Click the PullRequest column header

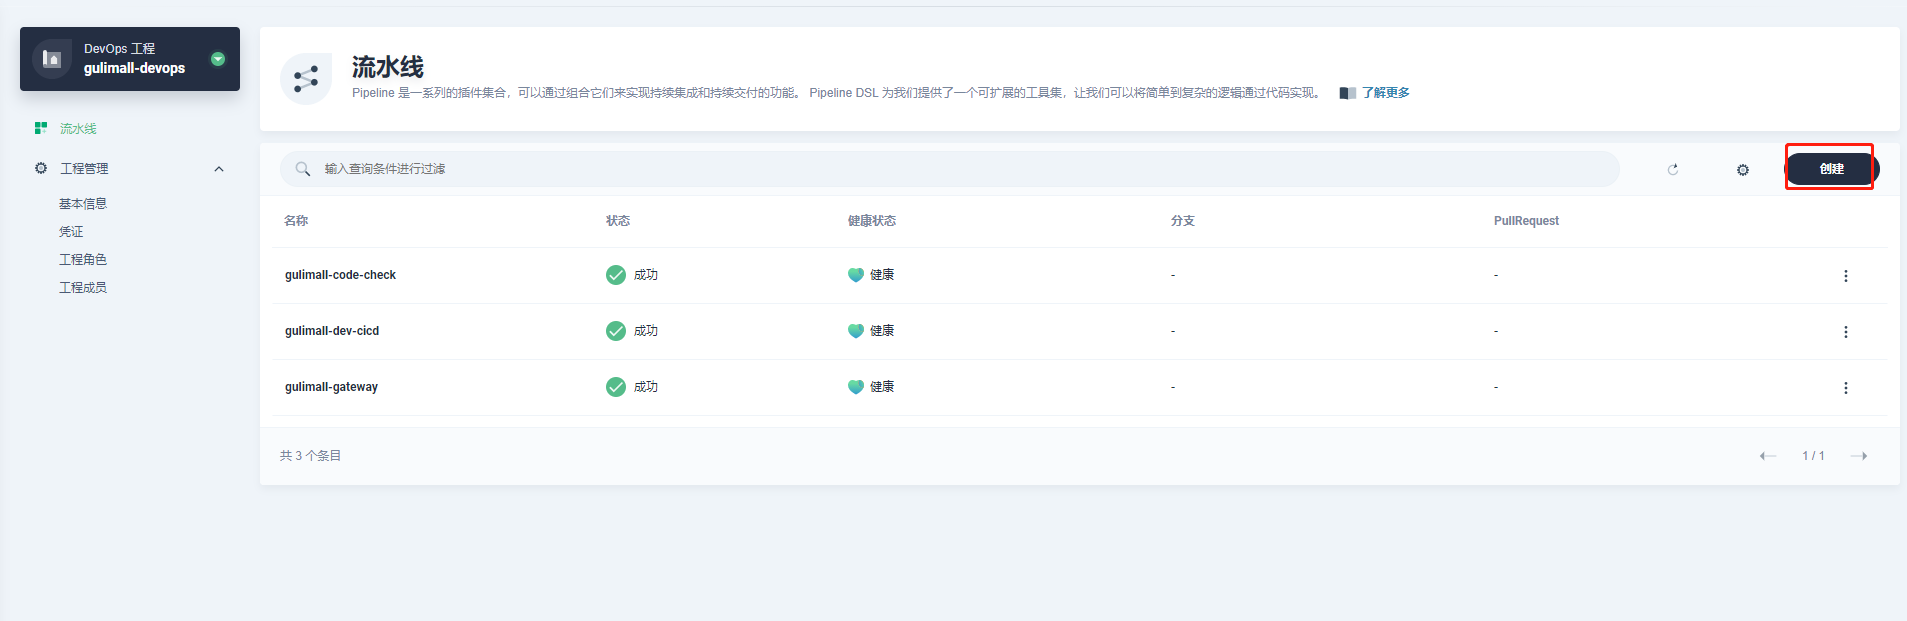(x=1526, y=221)
